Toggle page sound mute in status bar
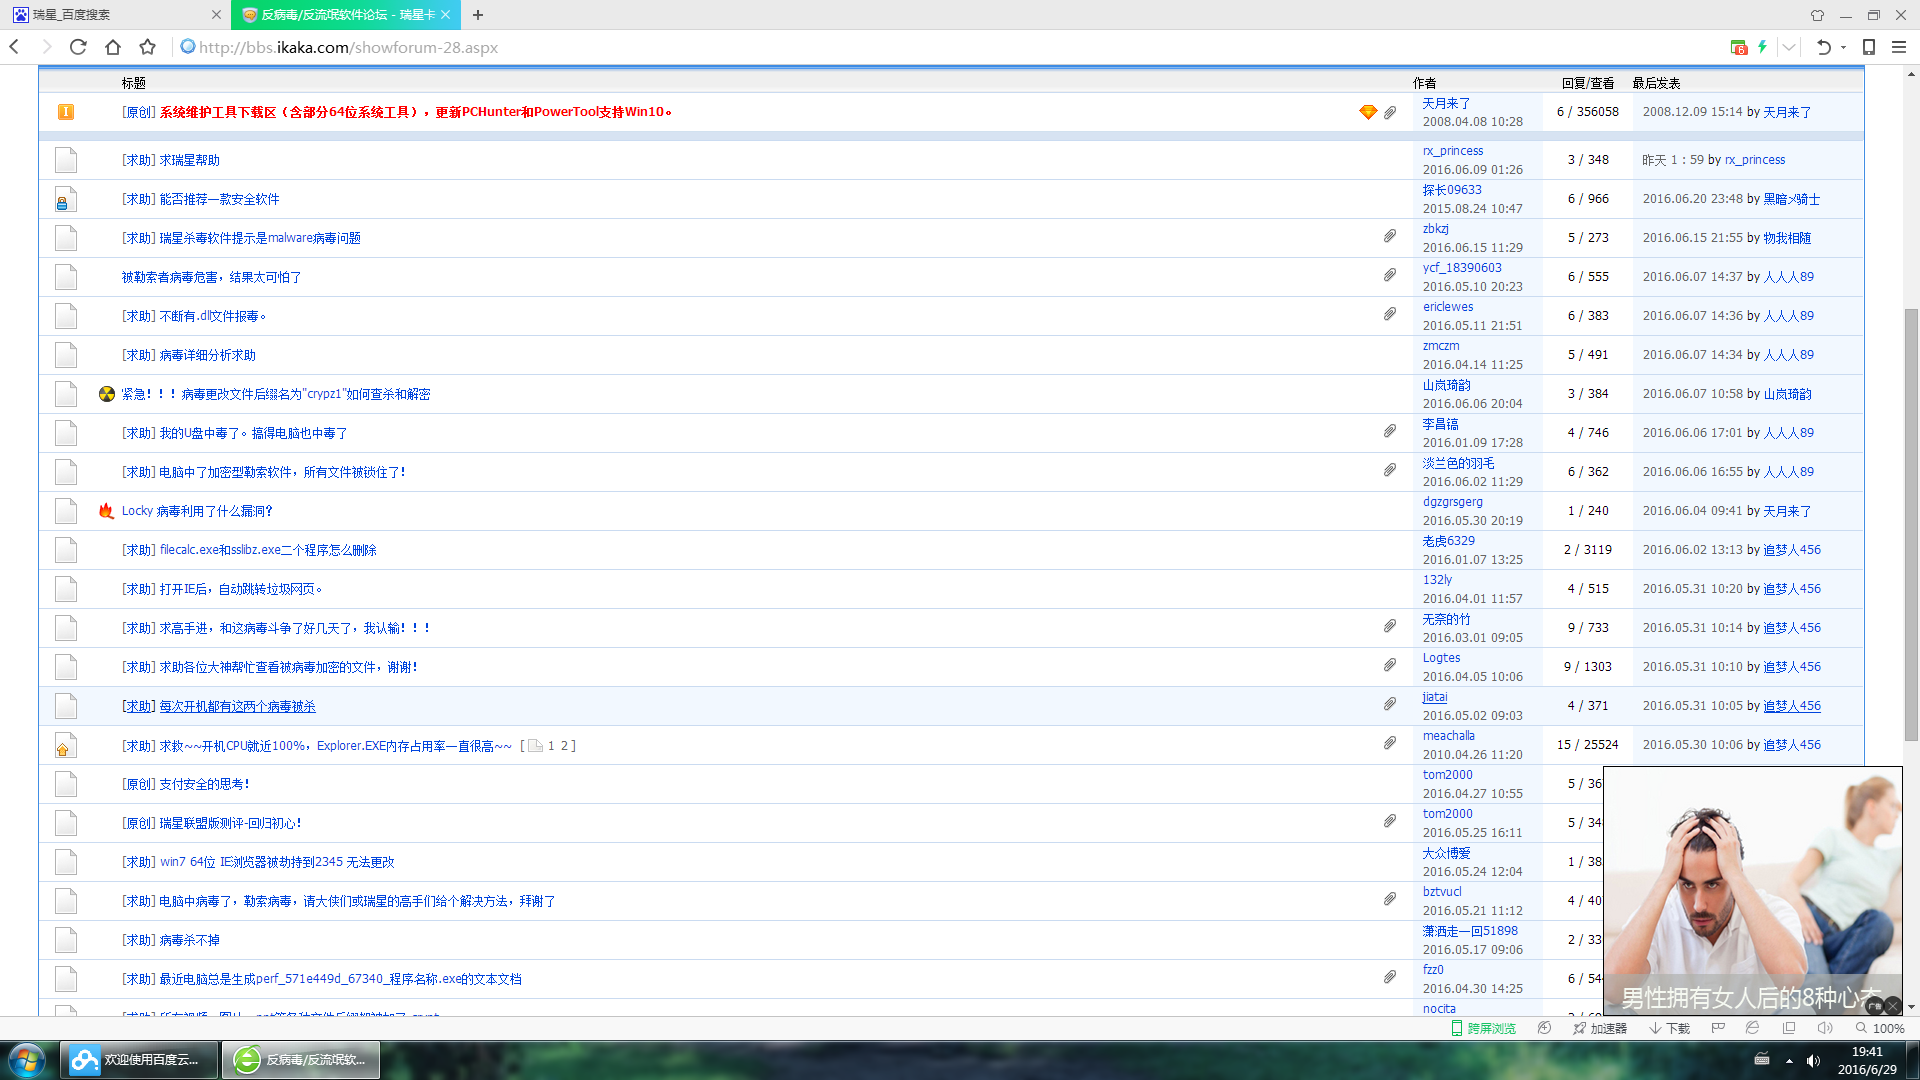 1824,1028
